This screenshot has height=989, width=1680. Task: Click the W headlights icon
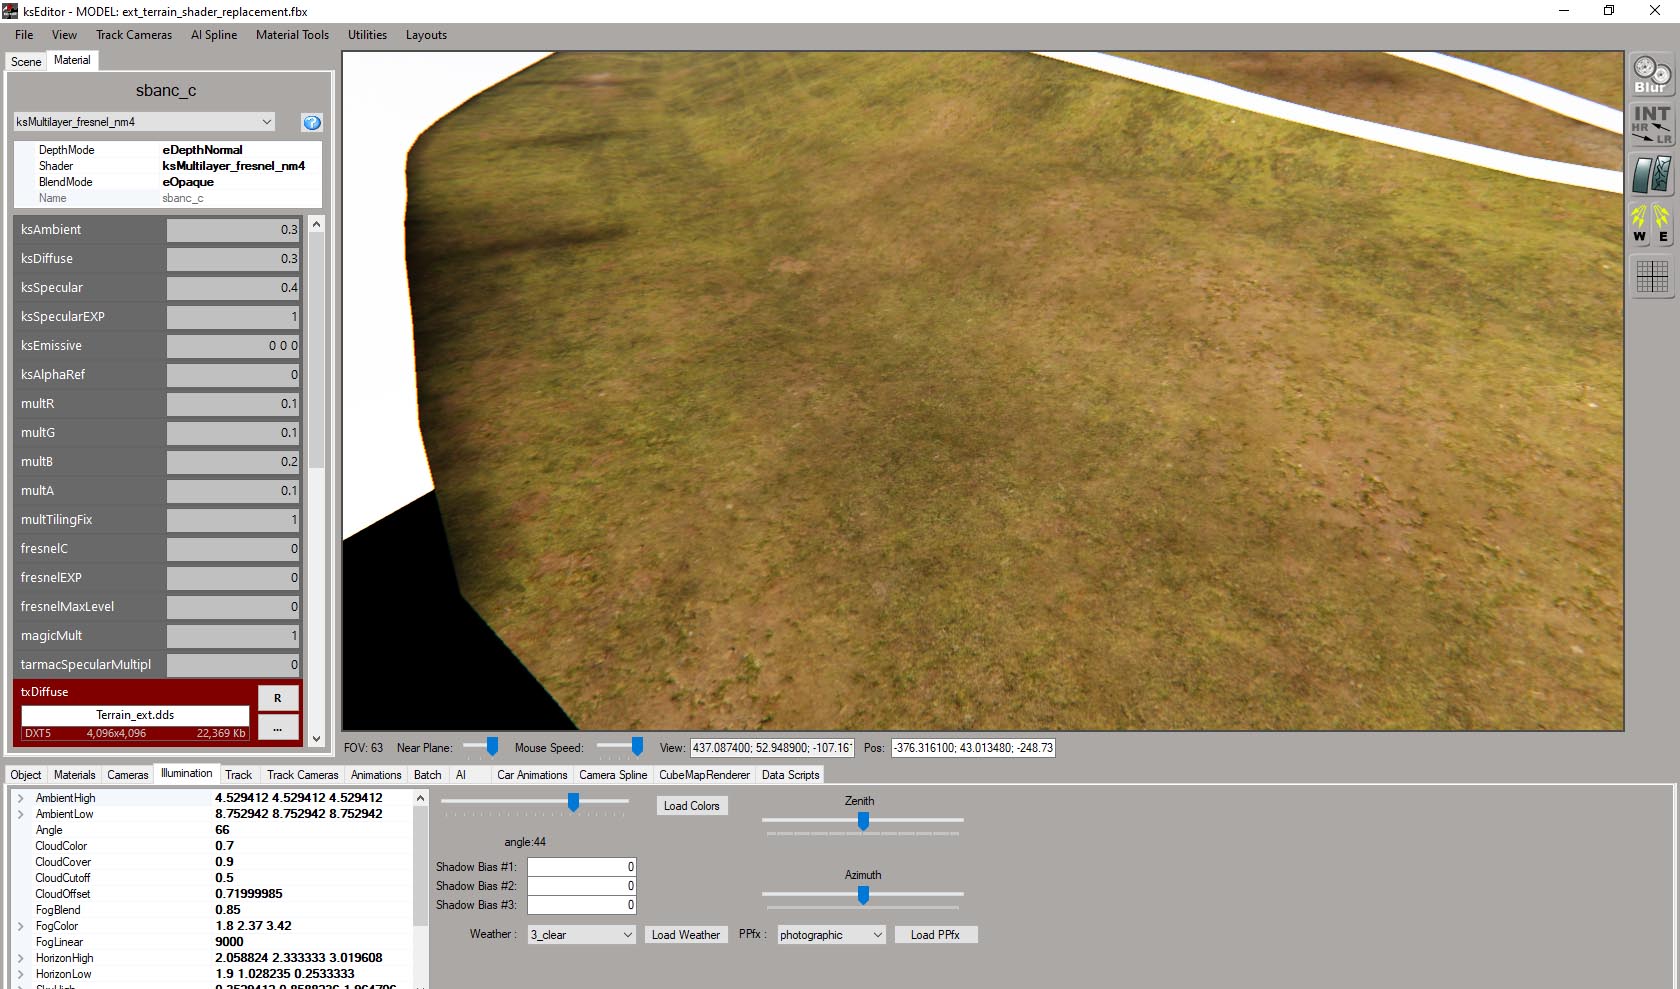[1640, 224]
